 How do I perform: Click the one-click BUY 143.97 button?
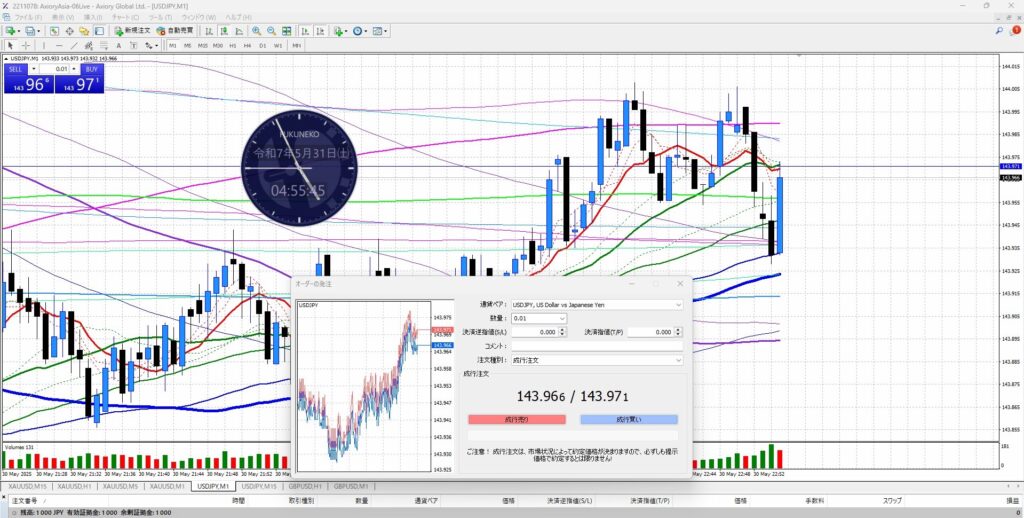(79, 84)
